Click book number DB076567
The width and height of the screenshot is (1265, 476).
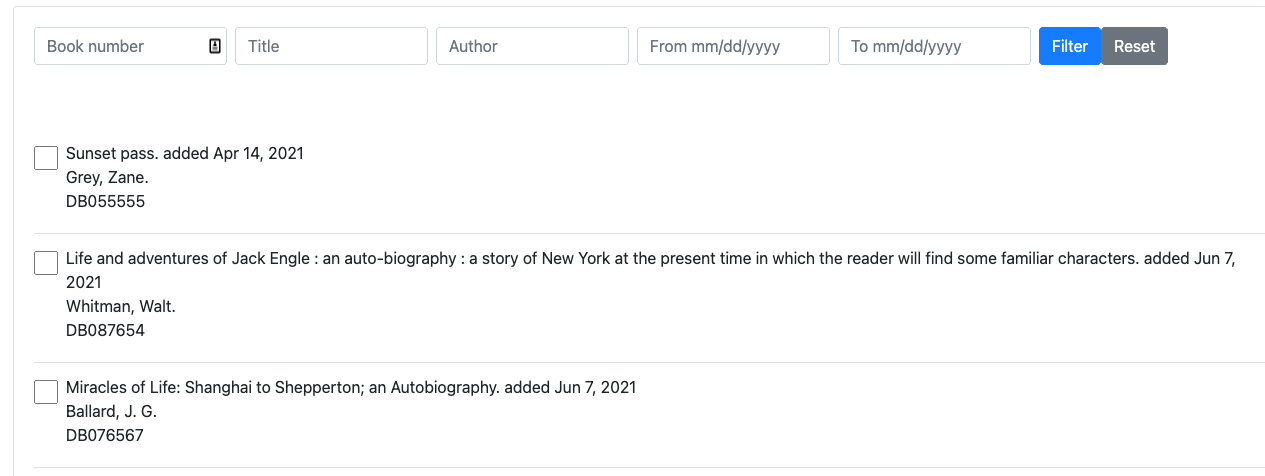coord(105,435)
